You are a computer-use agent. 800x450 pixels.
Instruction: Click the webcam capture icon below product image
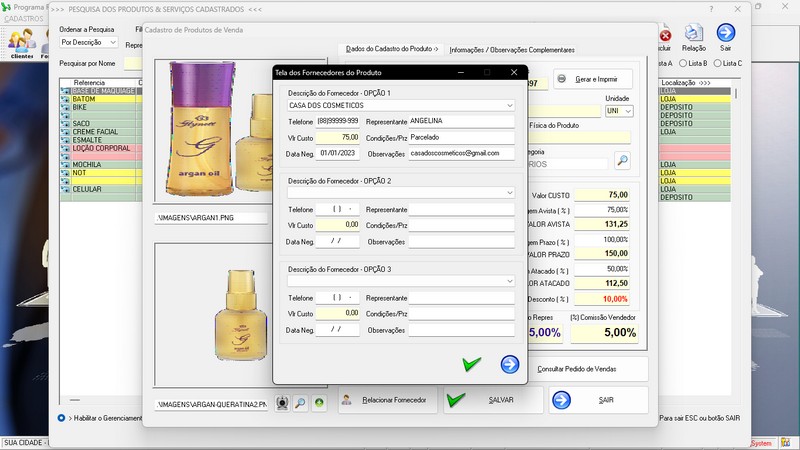[282, 403]
